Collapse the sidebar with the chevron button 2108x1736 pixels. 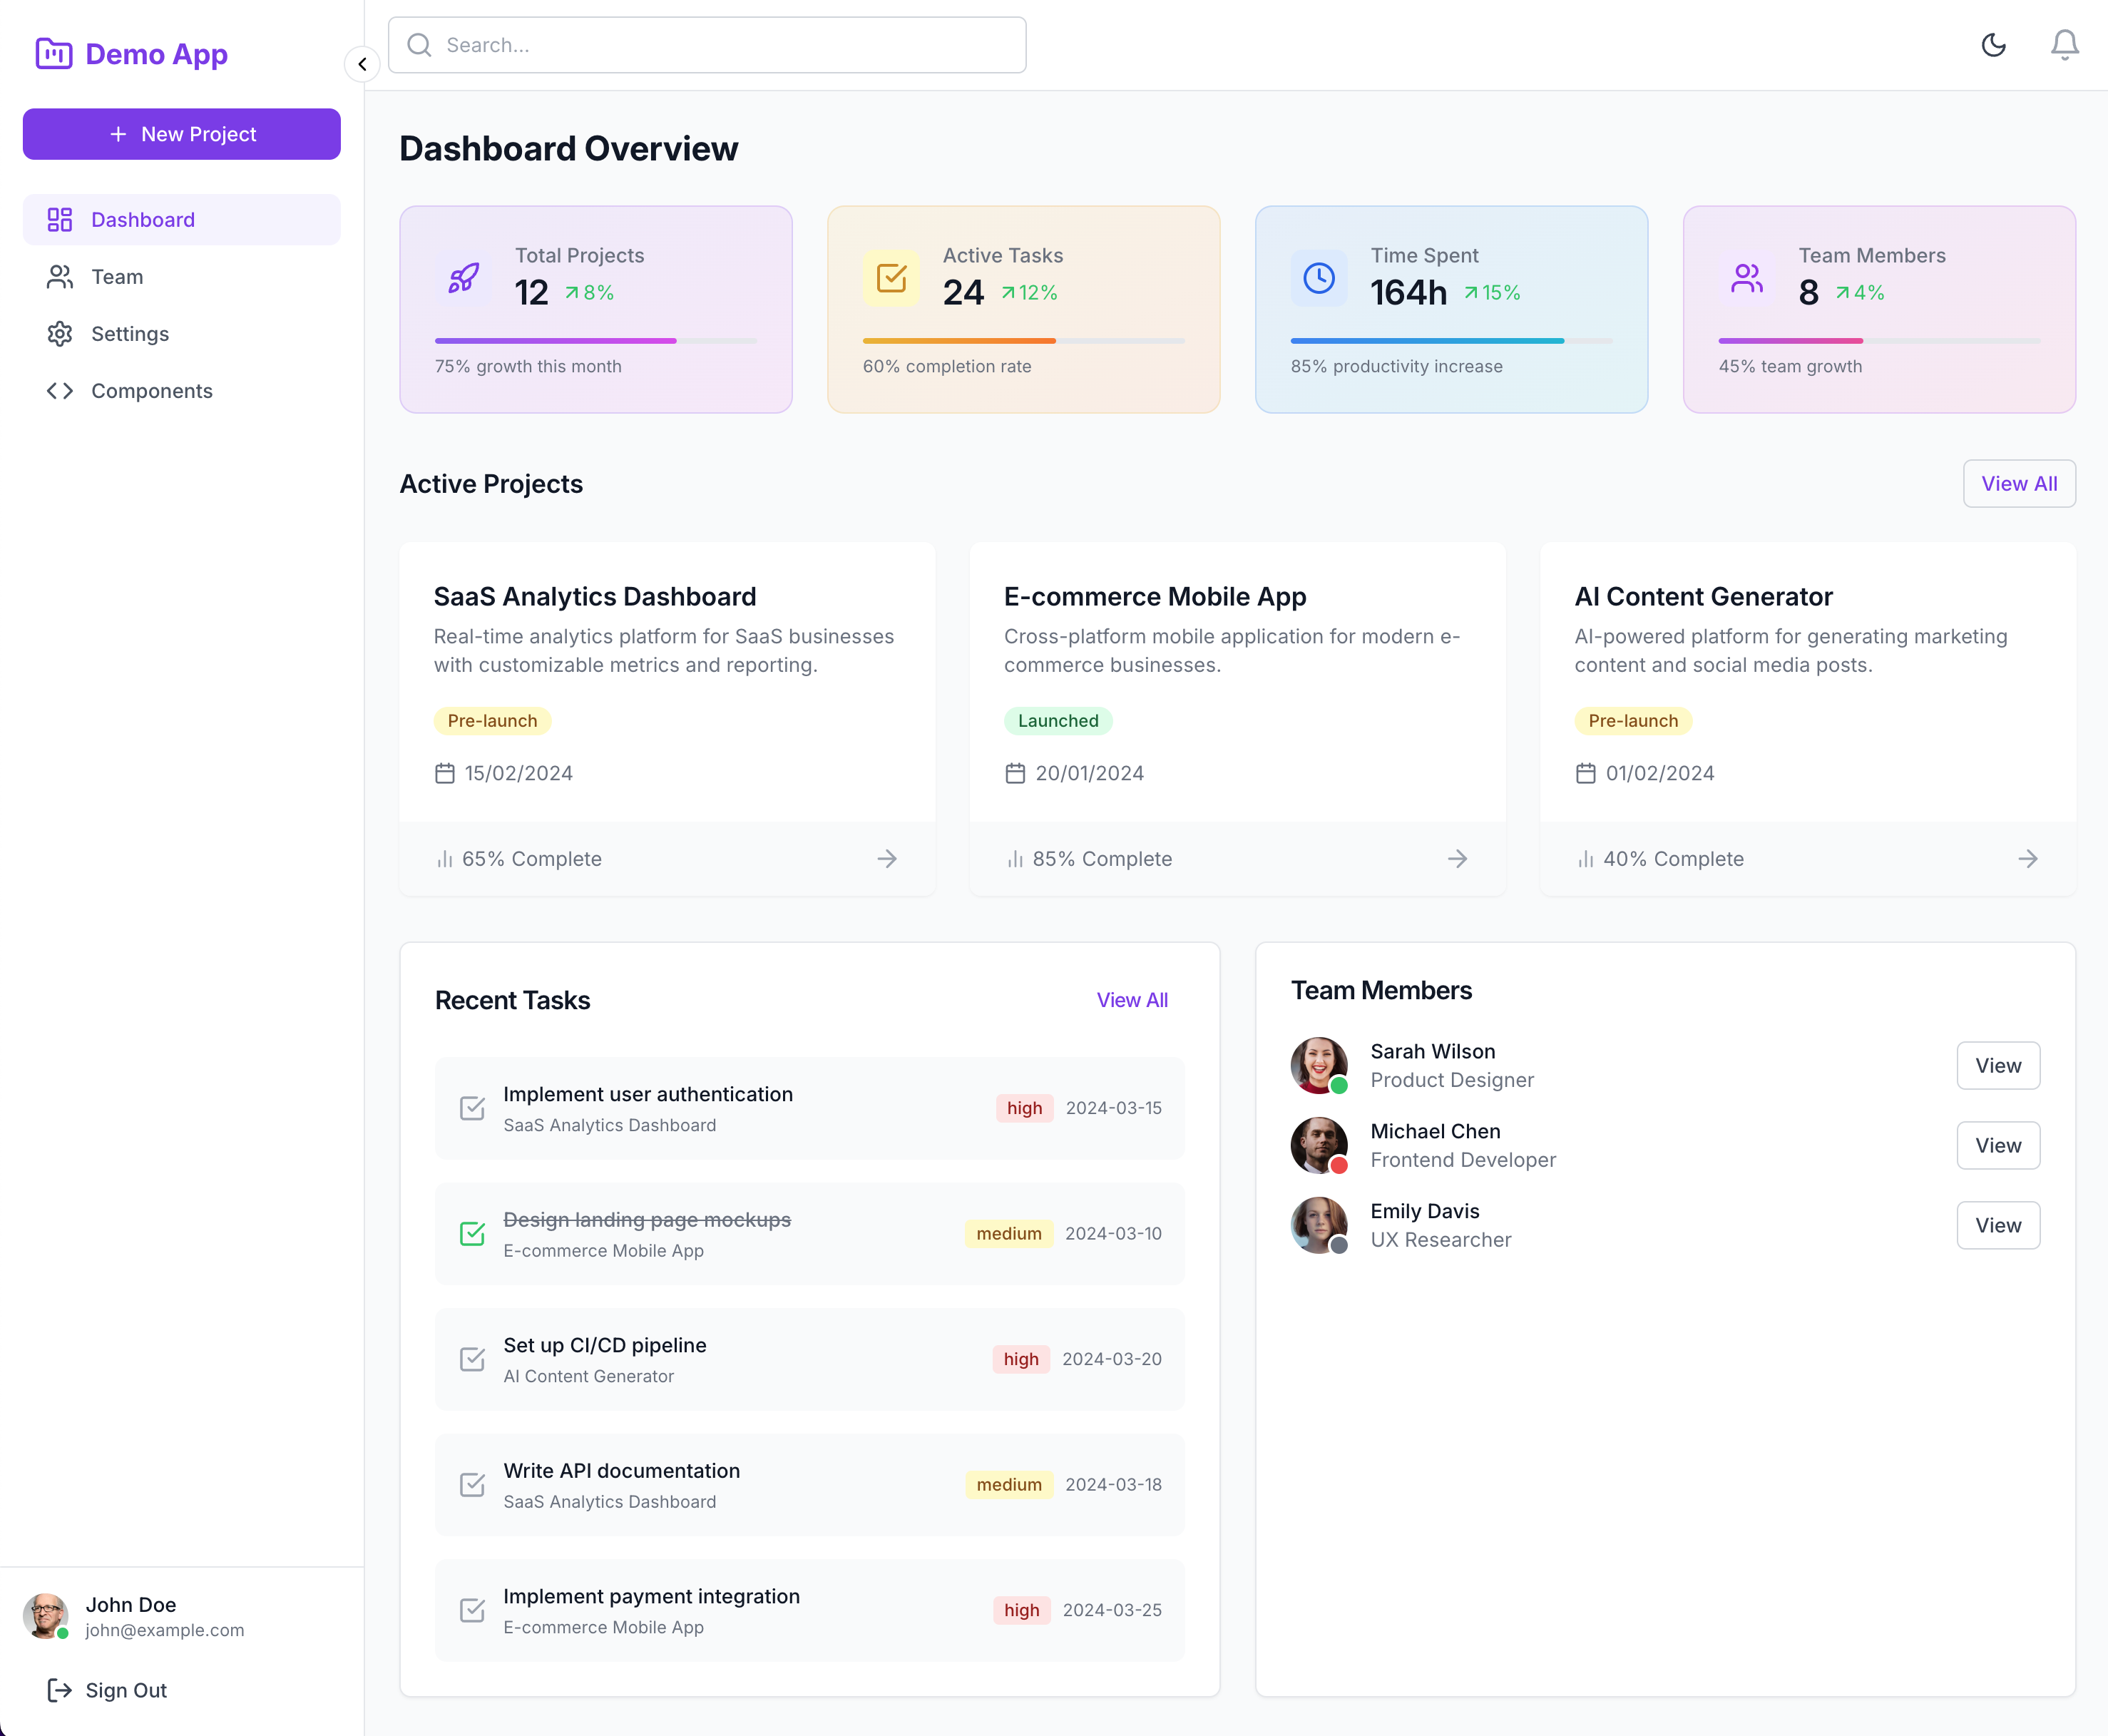pyautogui.click(x=362, y=64)
